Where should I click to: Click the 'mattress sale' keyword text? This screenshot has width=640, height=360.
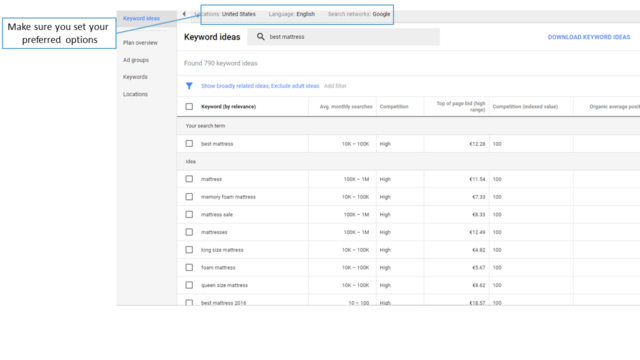pyautogui.click(x=217, y=214)
